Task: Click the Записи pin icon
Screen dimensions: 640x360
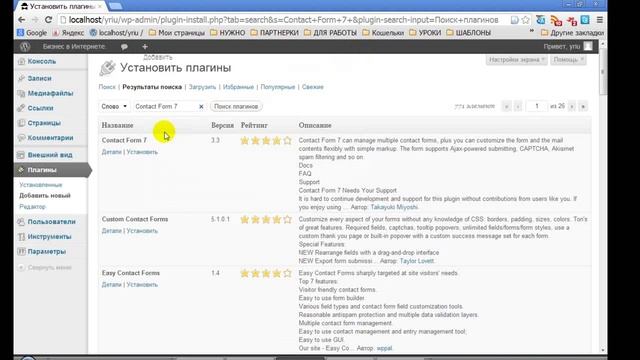Action: point(21,78)
